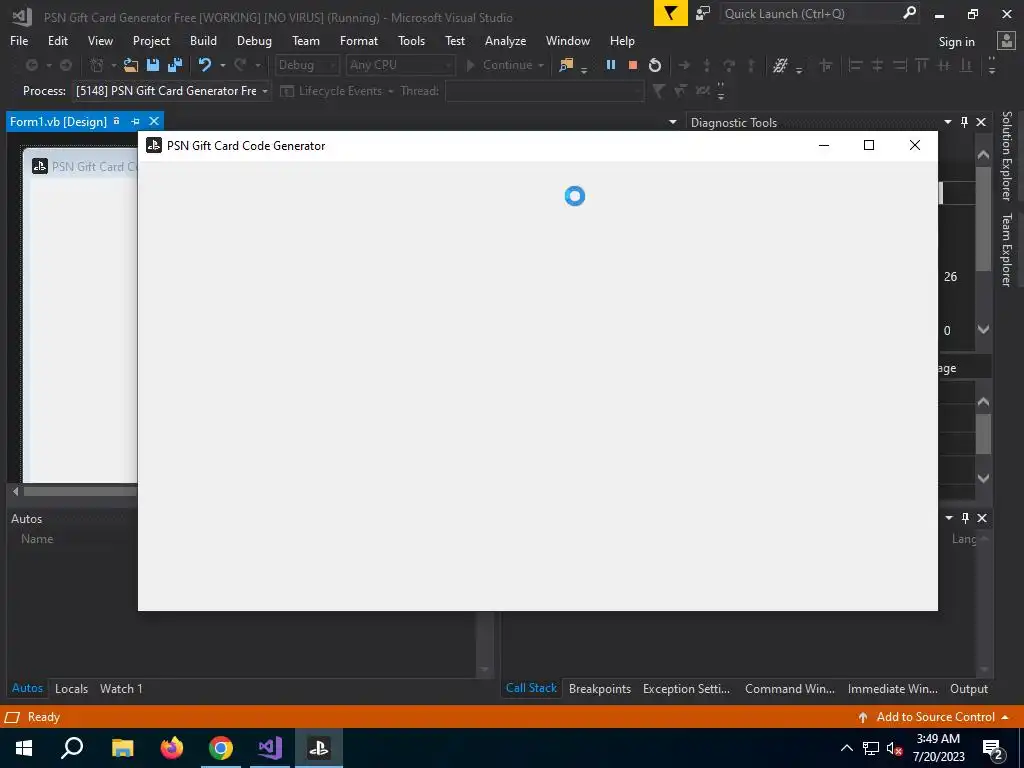Expand the Call Stack window options arrow

pos(949,518)
